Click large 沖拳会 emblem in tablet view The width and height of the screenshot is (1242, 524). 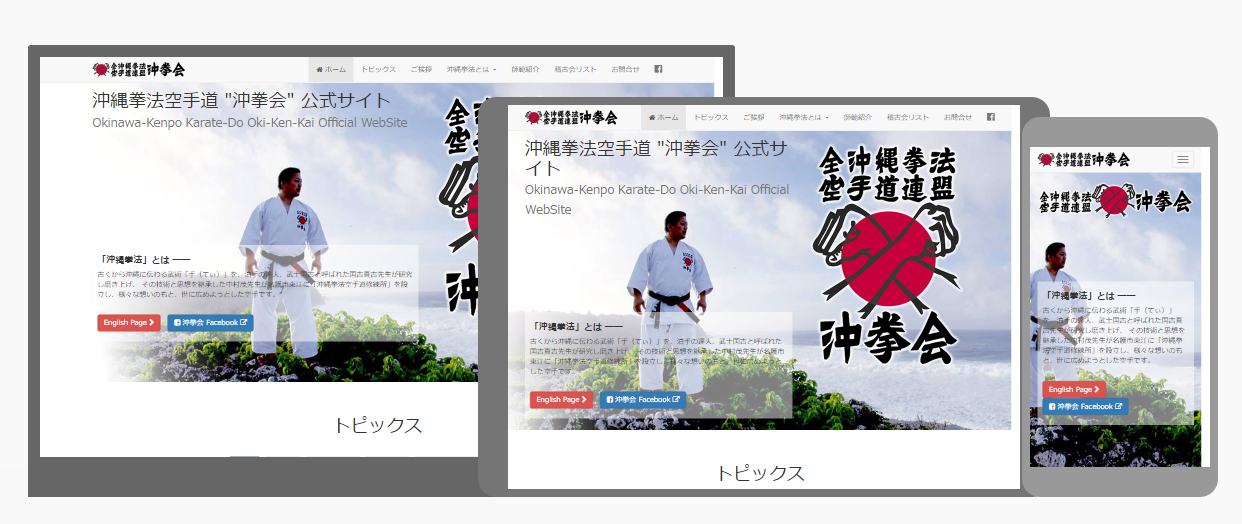[888, 255]
